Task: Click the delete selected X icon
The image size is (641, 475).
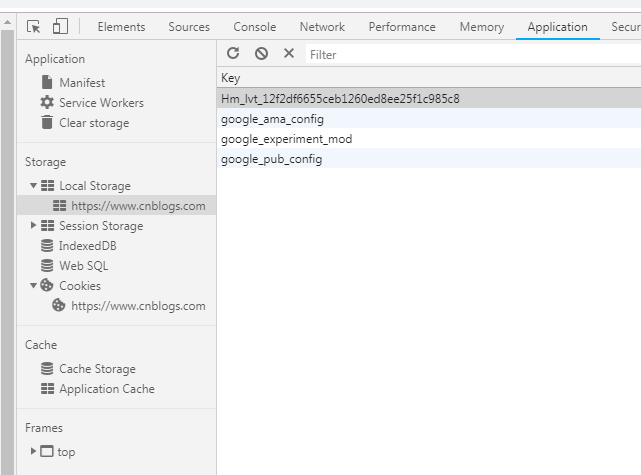Action: coord(289,54)
